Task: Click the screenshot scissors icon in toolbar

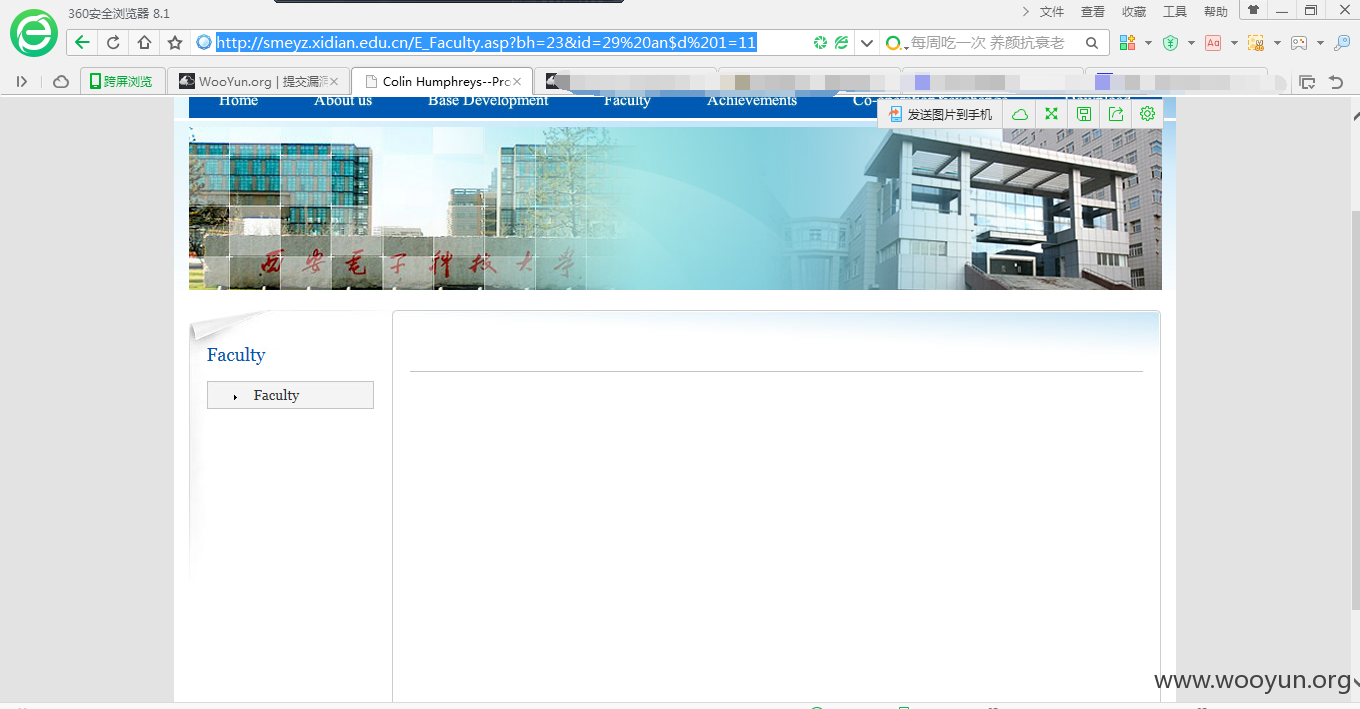Action: point(1256,42)
